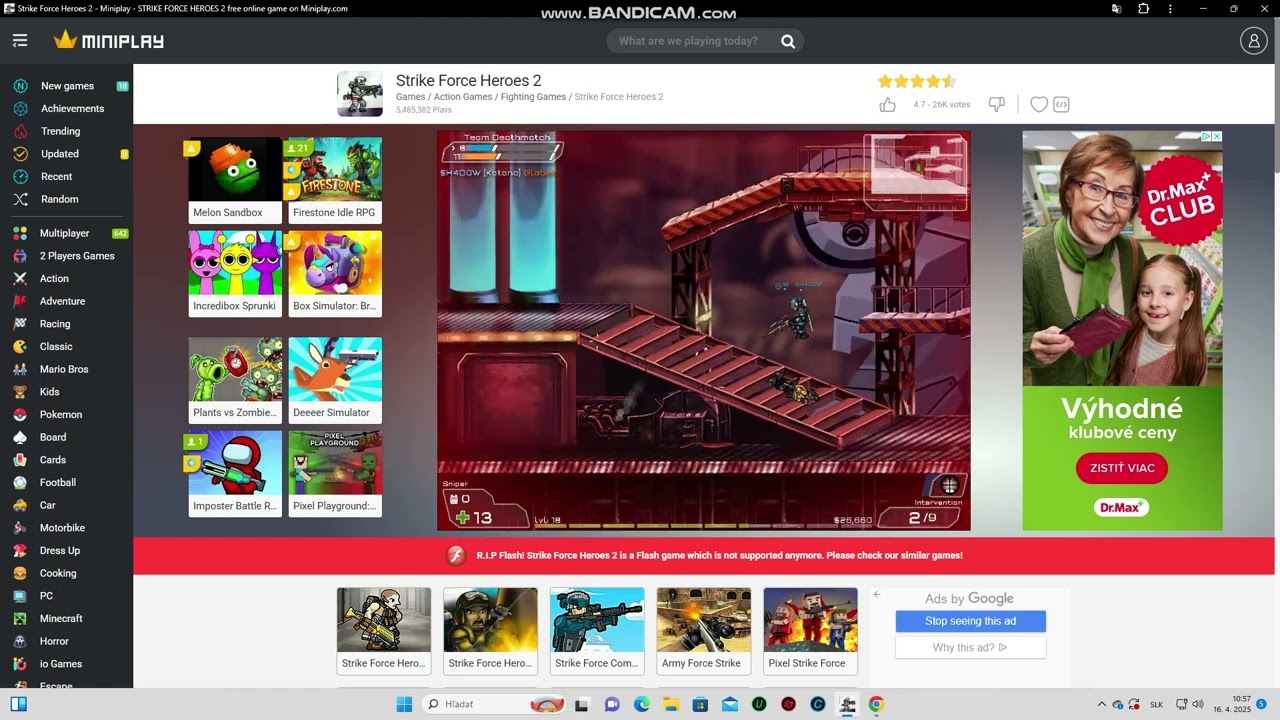Image resolution: width=1280 pixels, height=720 pixels.
Task: Click the Pokemon pokeball icon
Action: [x=20, y=414]
